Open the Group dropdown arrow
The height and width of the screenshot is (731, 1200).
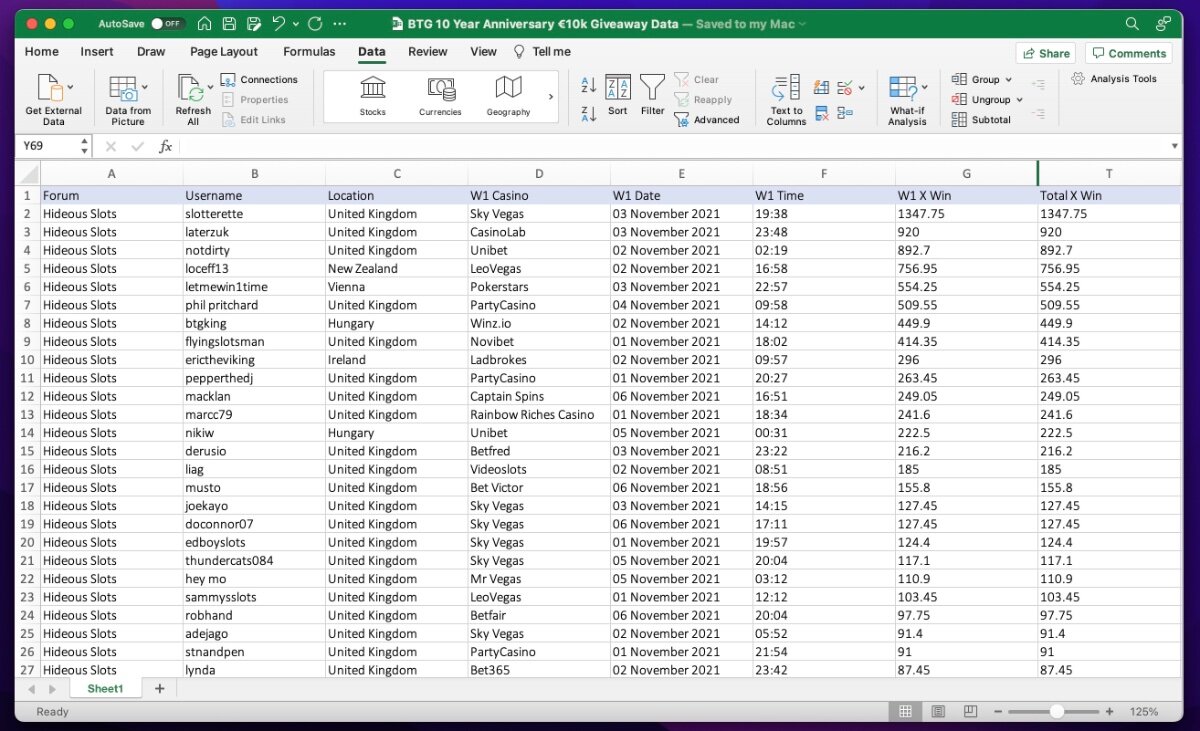(1008, 80)
